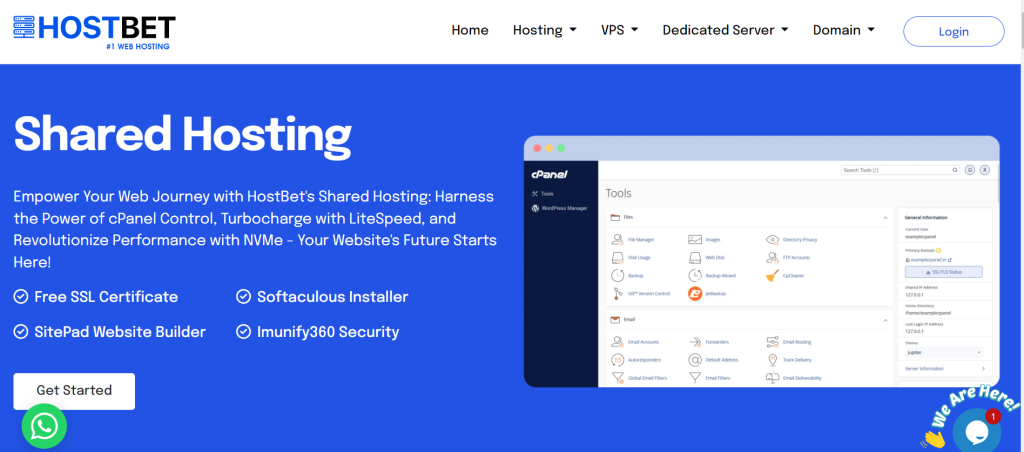This screenshot has width=1024, height=452.
Task: Open the Dedicated Server dropdown
Action: coord(726,30)
